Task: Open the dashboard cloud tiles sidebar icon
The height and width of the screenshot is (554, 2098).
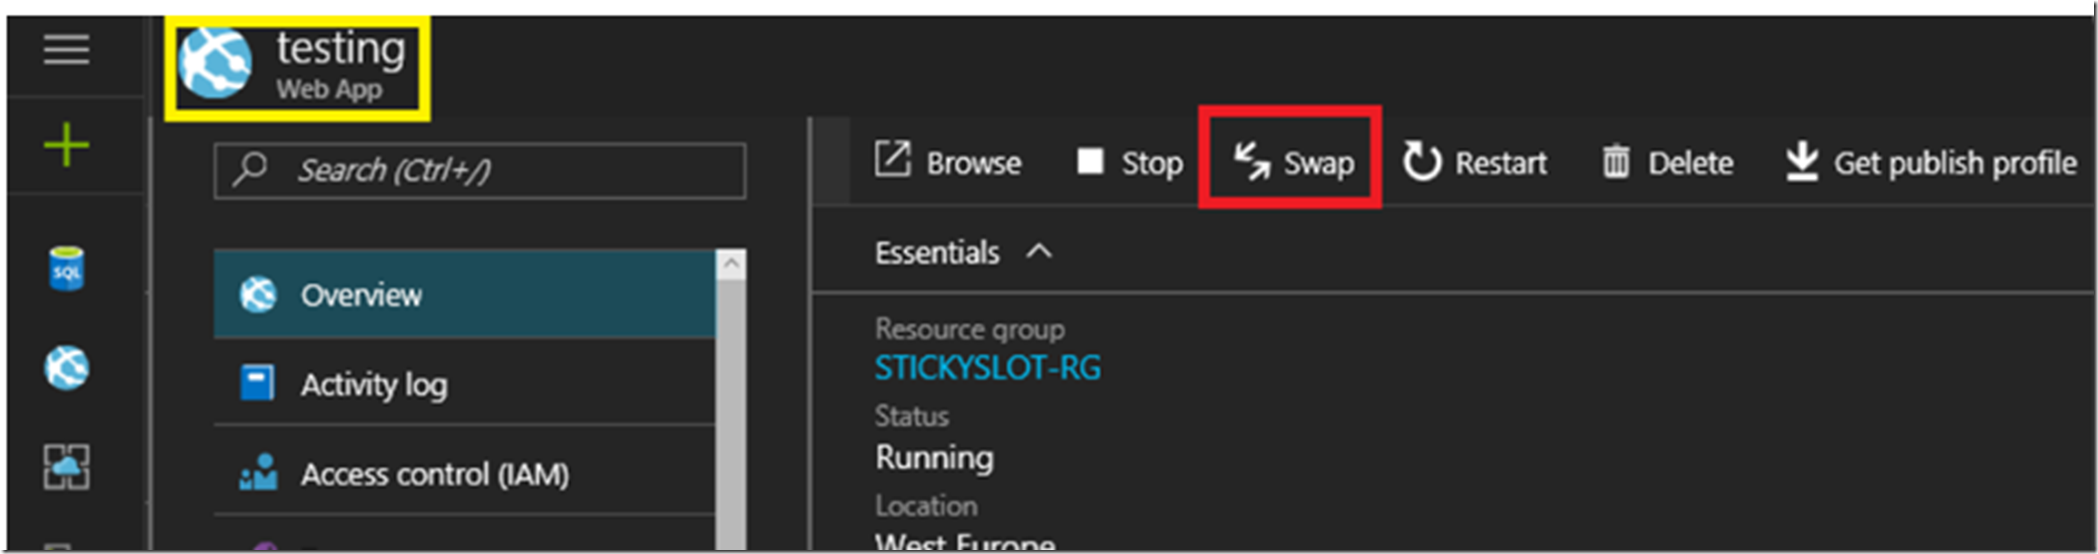Action: [x=67, y=467]
